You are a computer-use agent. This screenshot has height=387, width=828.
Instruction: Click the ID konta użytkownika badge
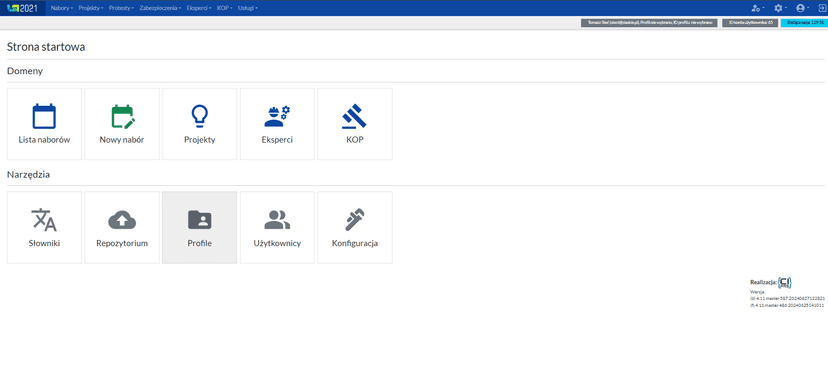(750, 23)
